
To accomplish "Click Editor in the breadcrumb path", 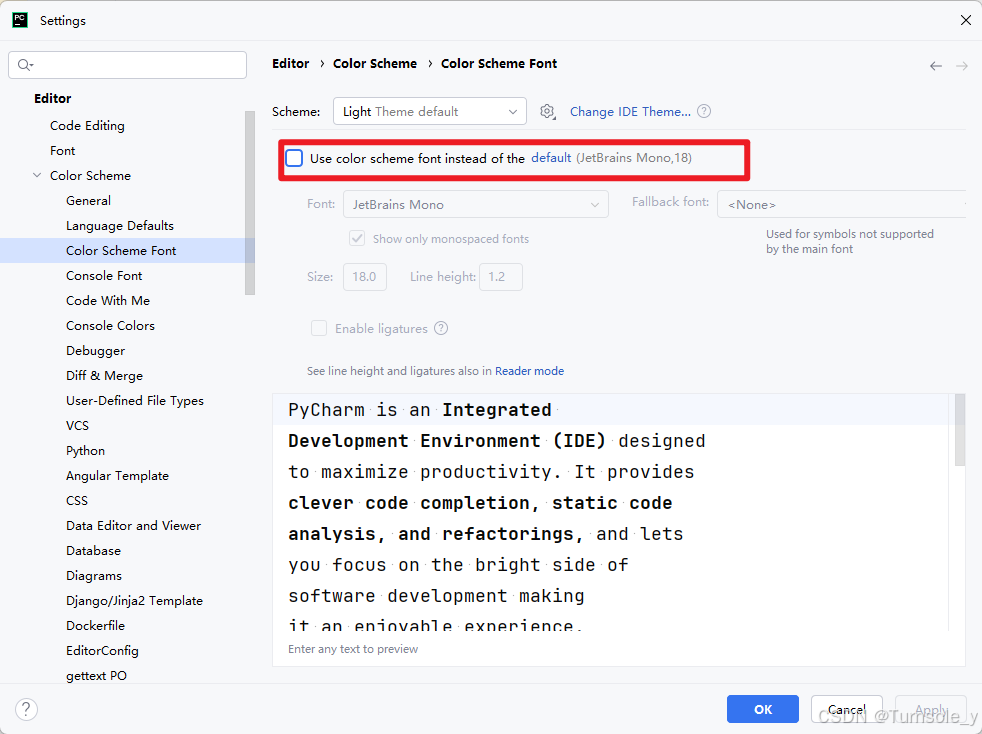I will 291,63.
